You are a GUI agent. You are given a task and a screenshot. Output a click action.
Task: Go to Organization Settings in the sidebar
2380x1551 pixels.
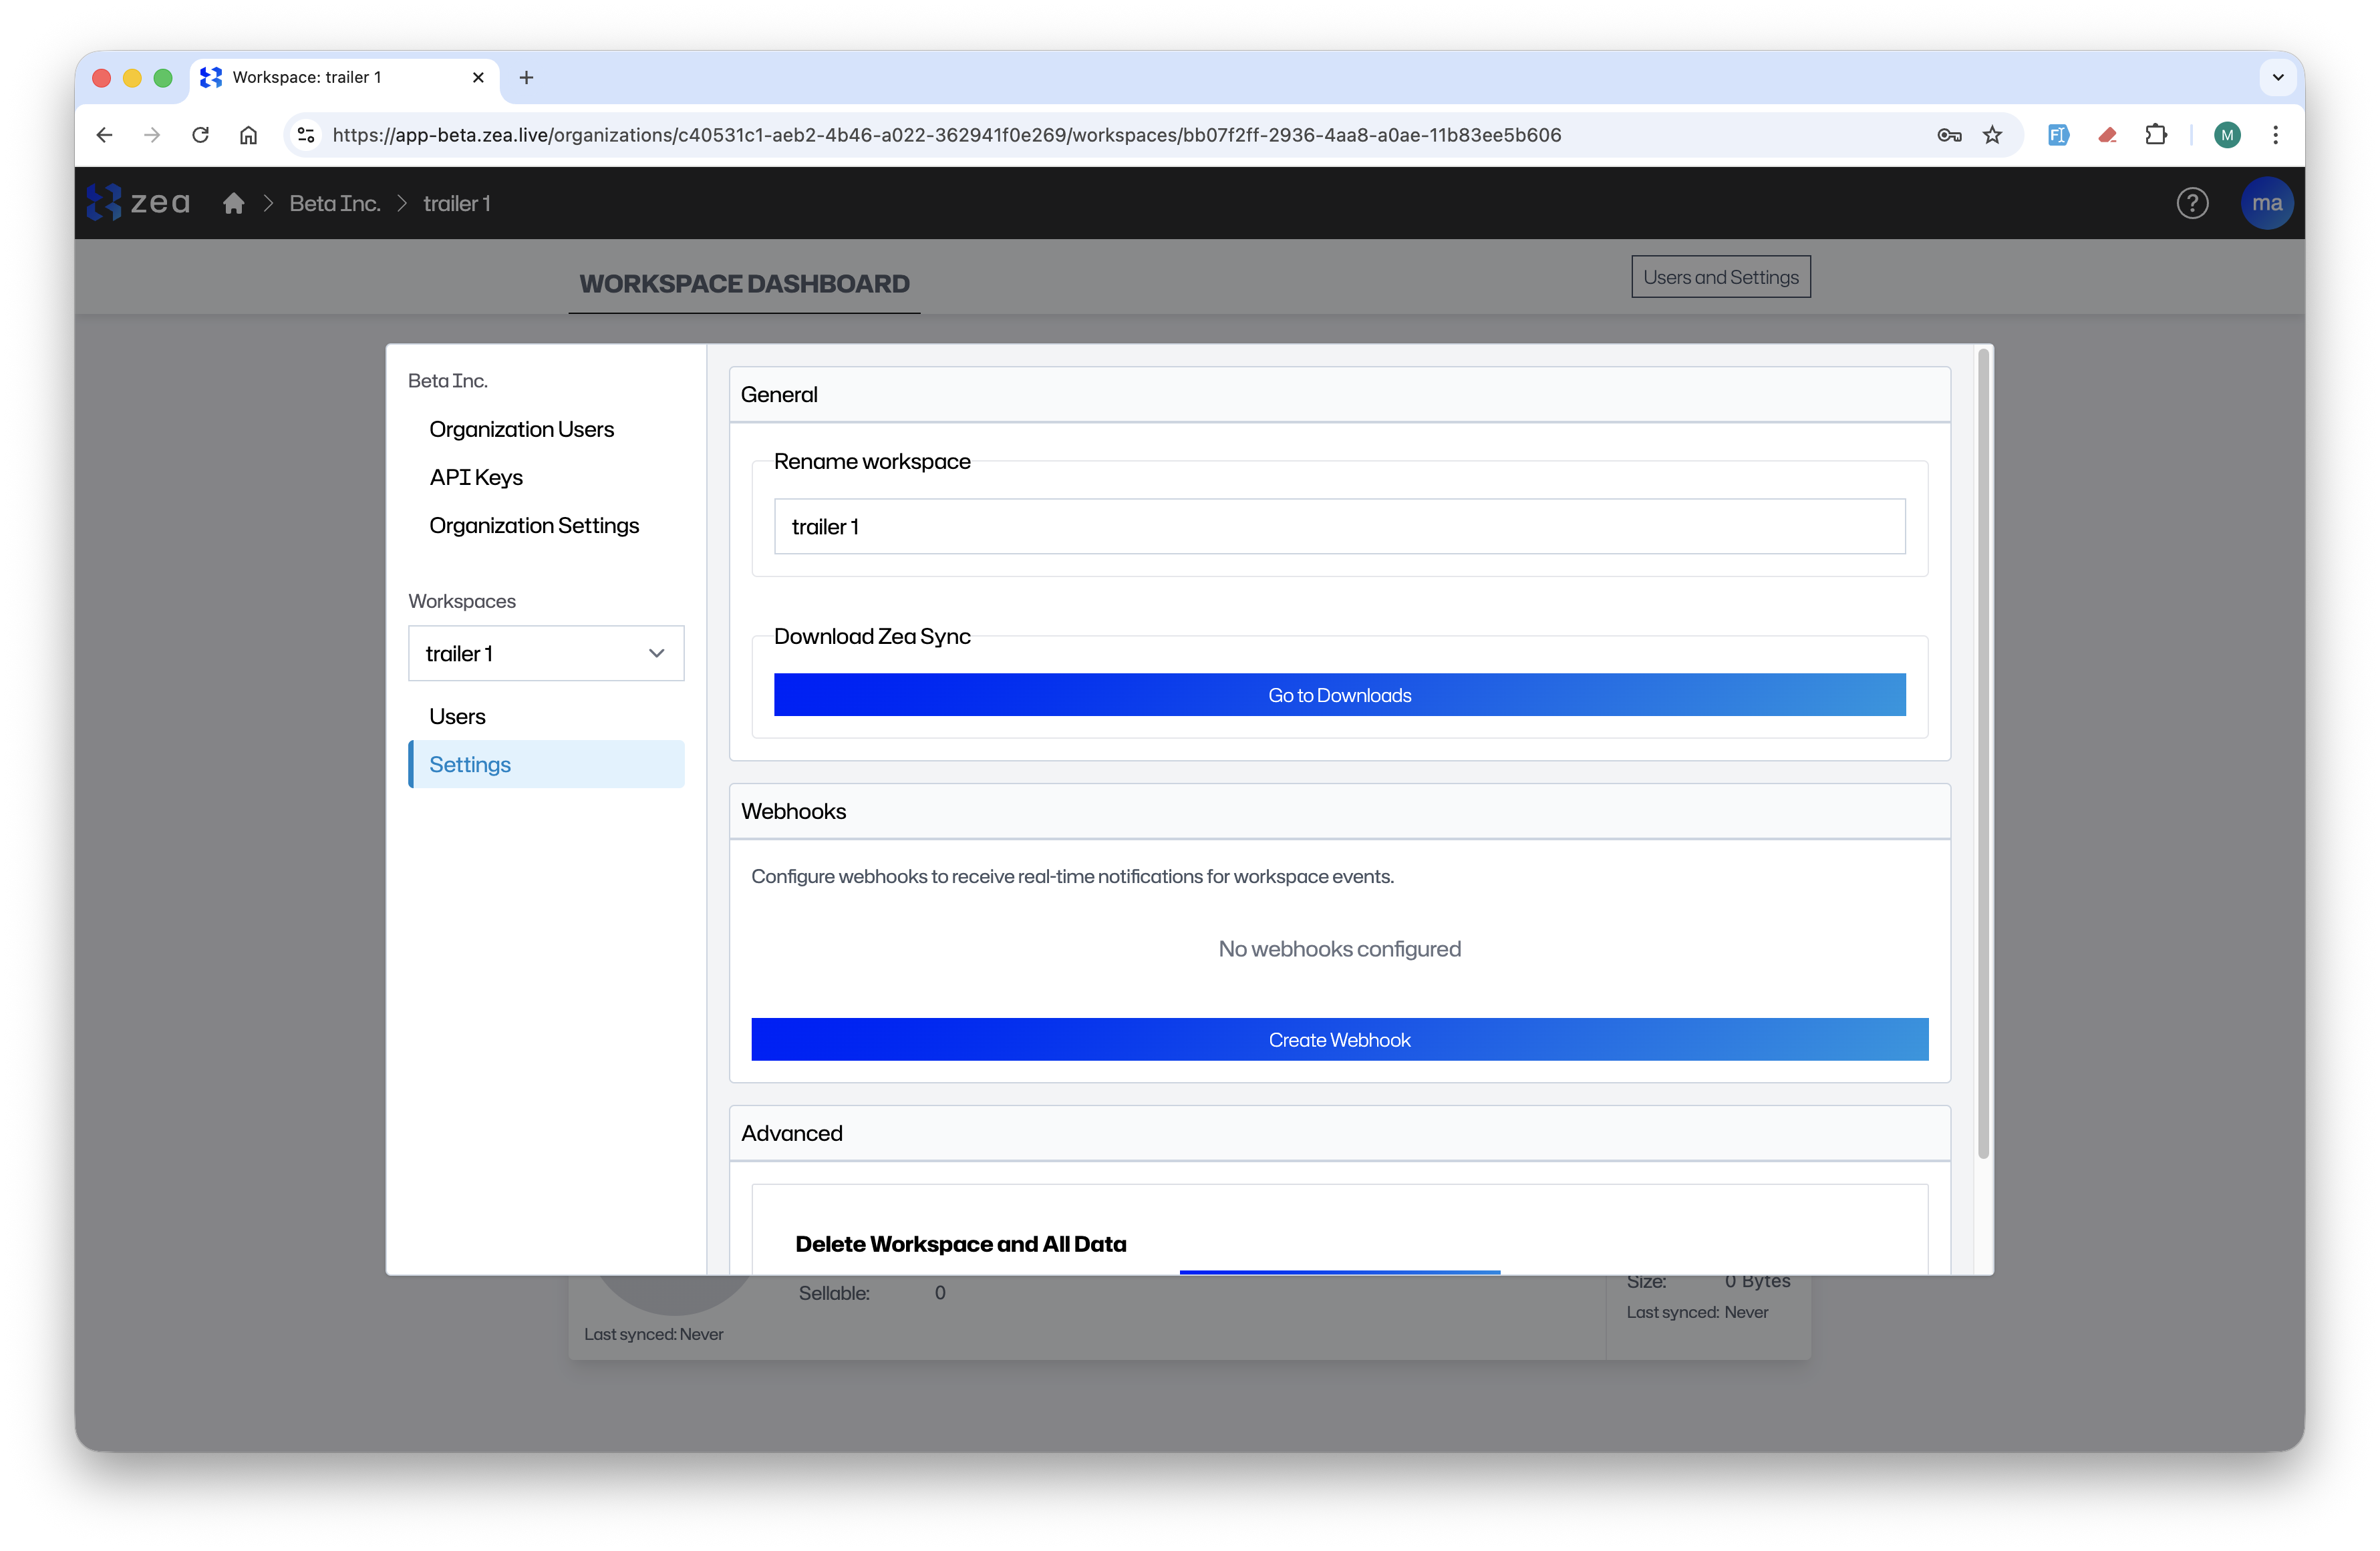534,525
